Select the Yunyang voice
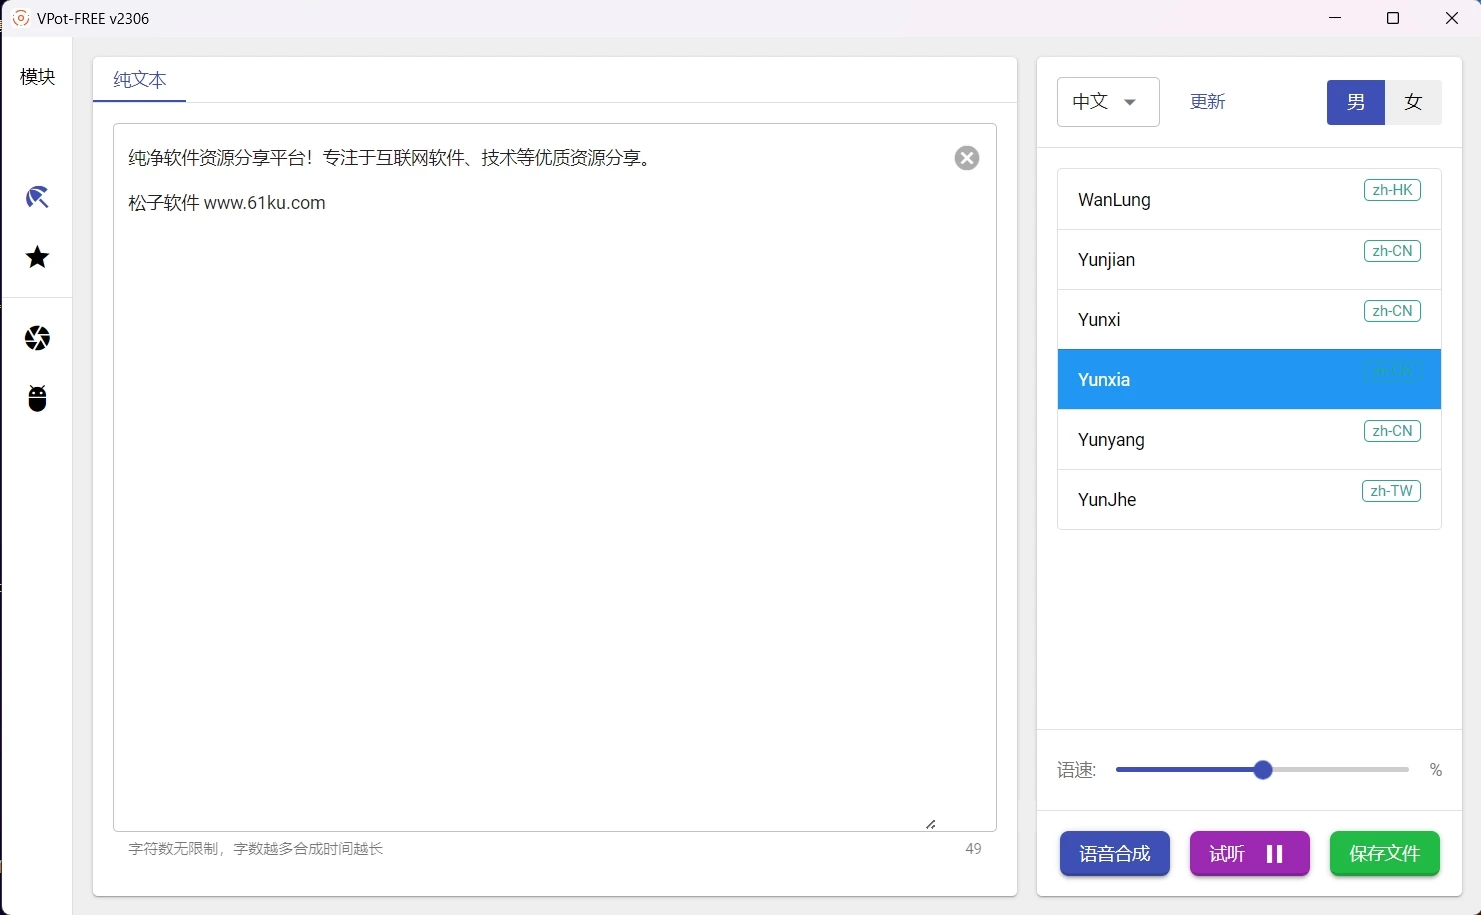Image resolution: width=1481 pixels, height=915 pixels. click(1249, 439)
